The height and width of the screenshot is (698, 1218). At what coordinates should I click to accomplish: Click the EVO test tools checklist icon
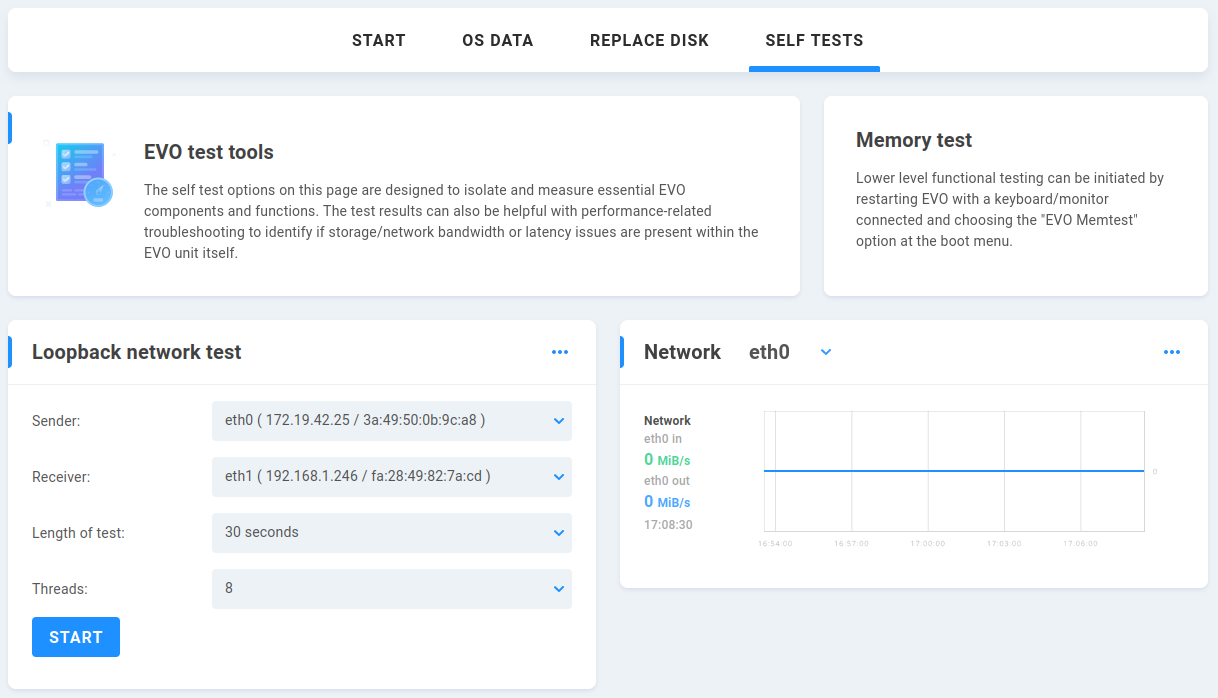click(x=80, y=173)
